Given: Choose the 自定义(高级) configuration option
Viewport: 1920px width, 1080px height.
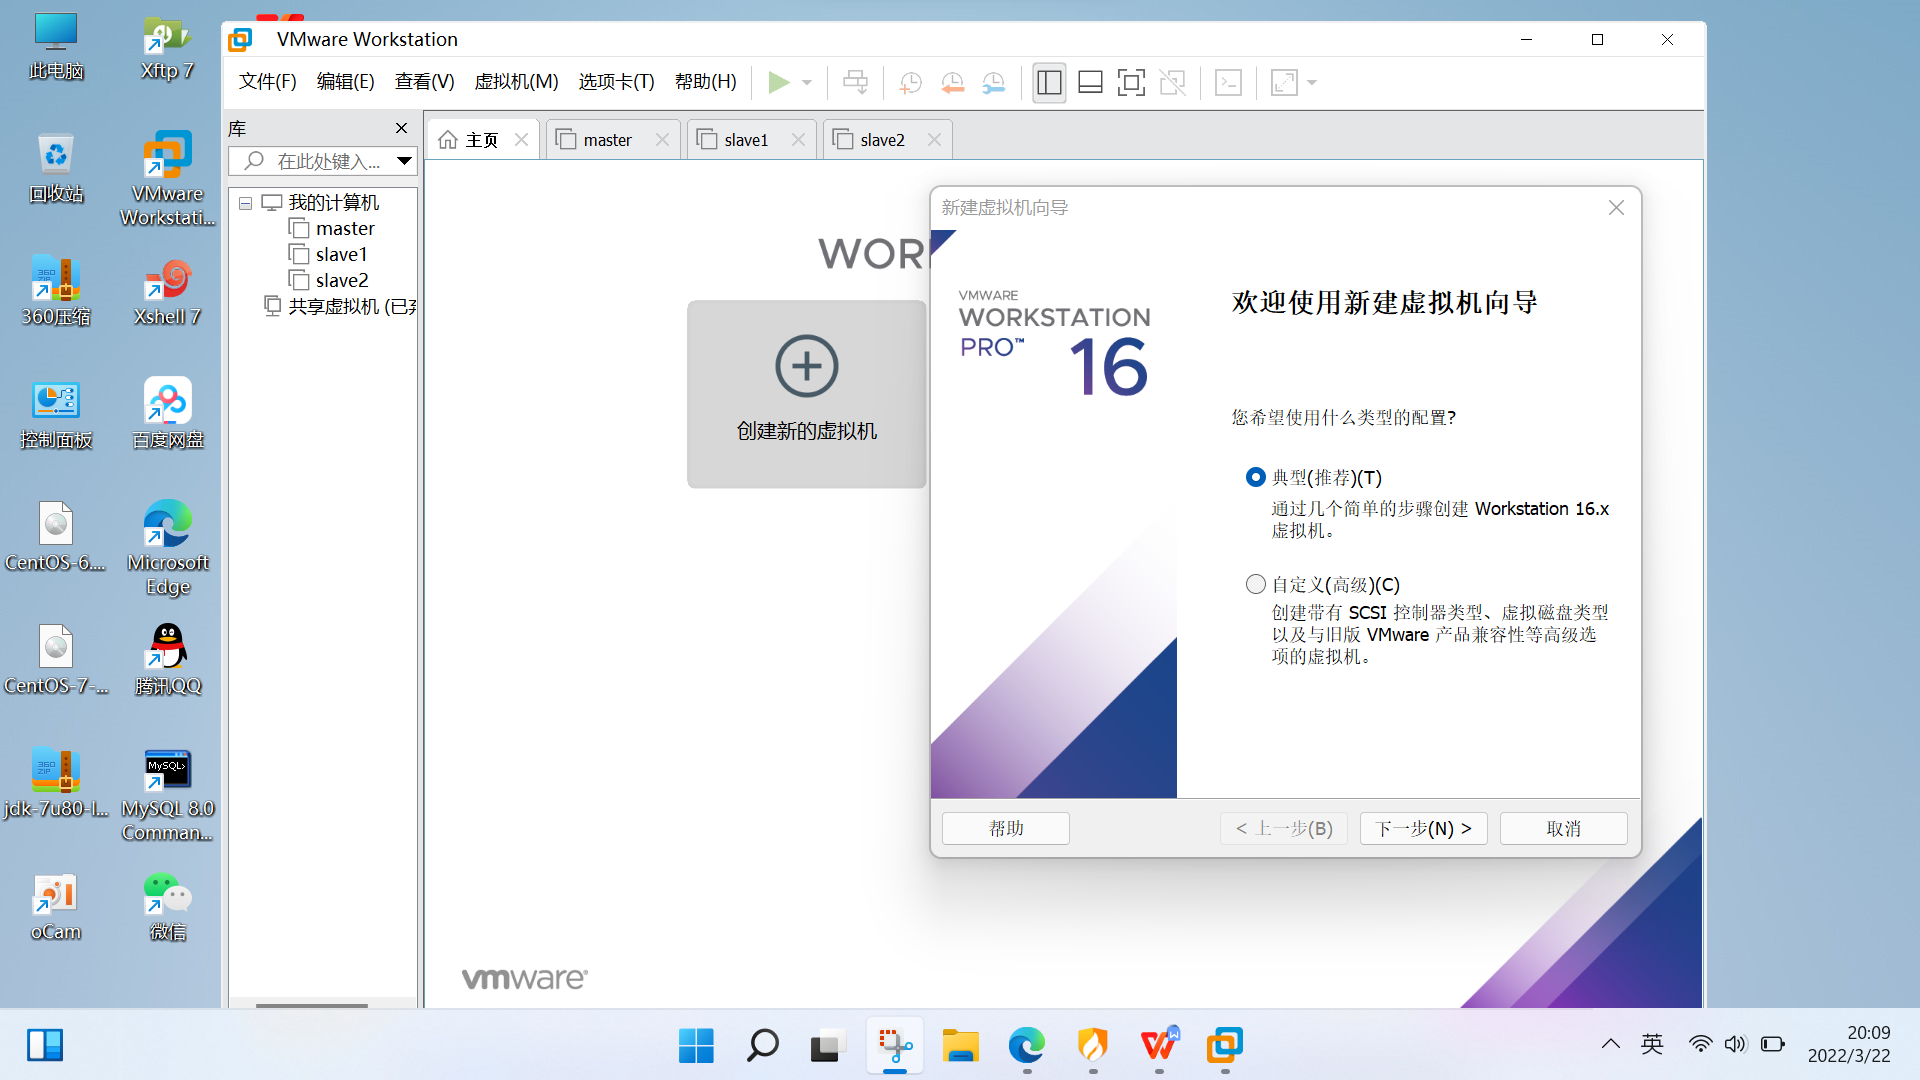Looking at the screenshot, I should click(1255, 583).
